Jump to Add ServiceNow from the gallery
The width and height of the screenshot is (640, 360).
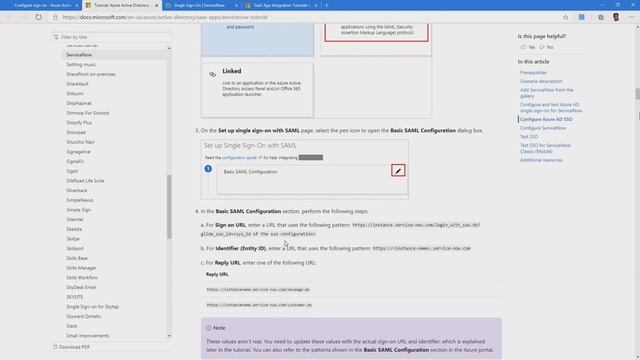pos(547,93)
